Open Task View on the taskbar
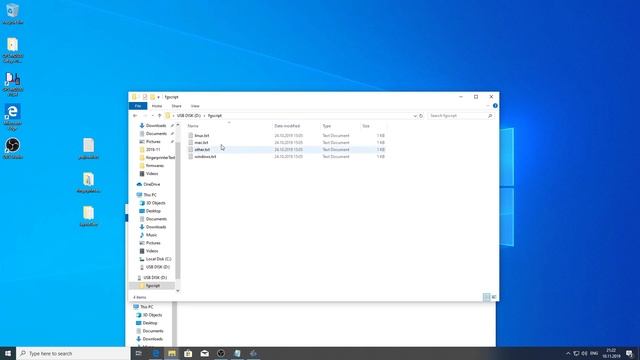Viewport: 640px width, 360px height. click(139, 353)
